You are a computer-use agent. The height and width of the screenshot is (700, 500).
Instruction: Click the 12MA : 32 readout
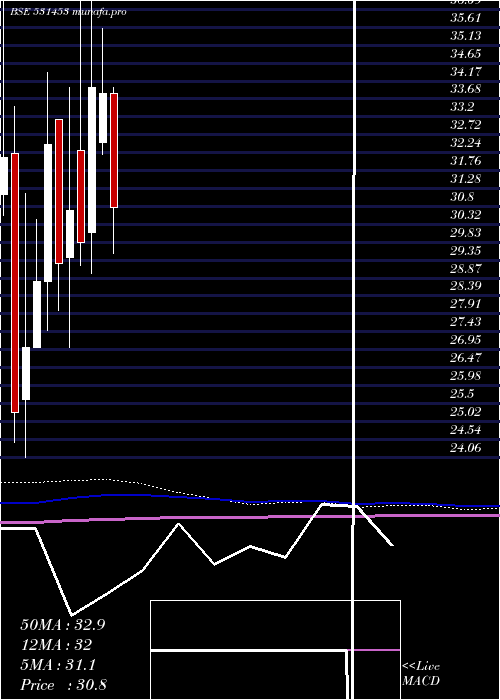(56, 645)
